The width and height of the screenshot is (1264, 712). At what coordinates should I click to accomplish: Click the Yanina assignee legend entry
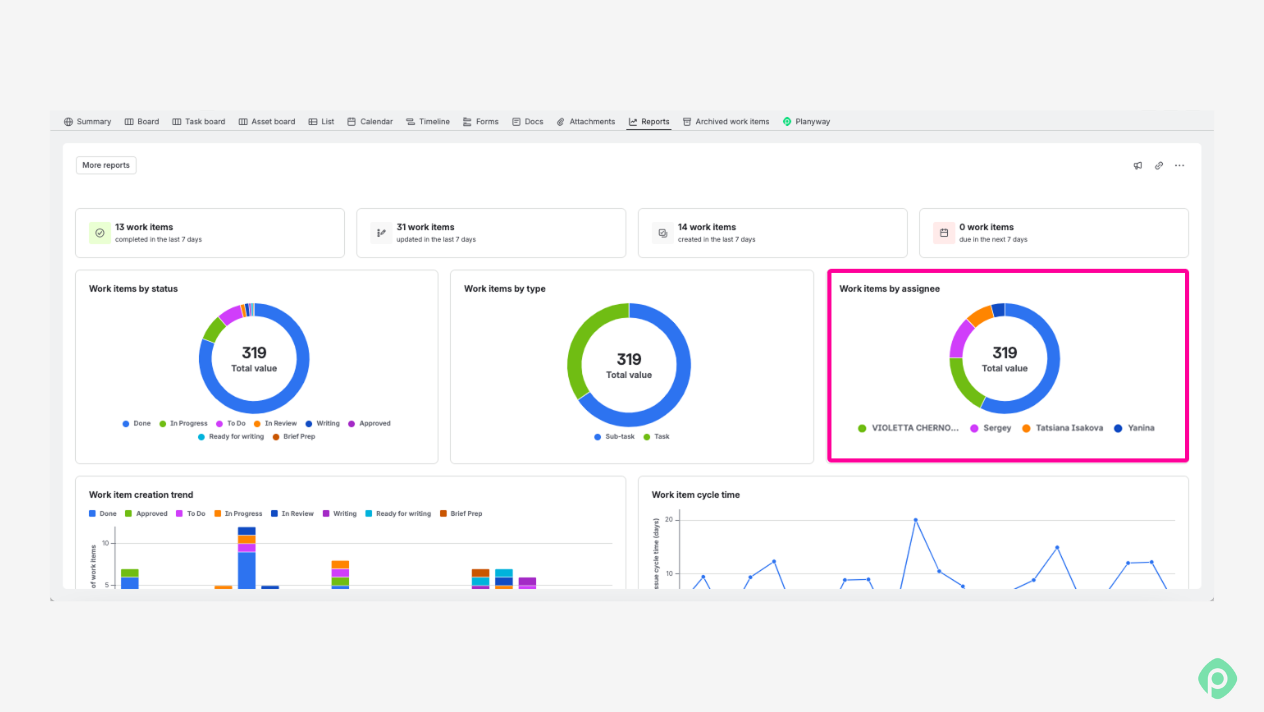1134,428
